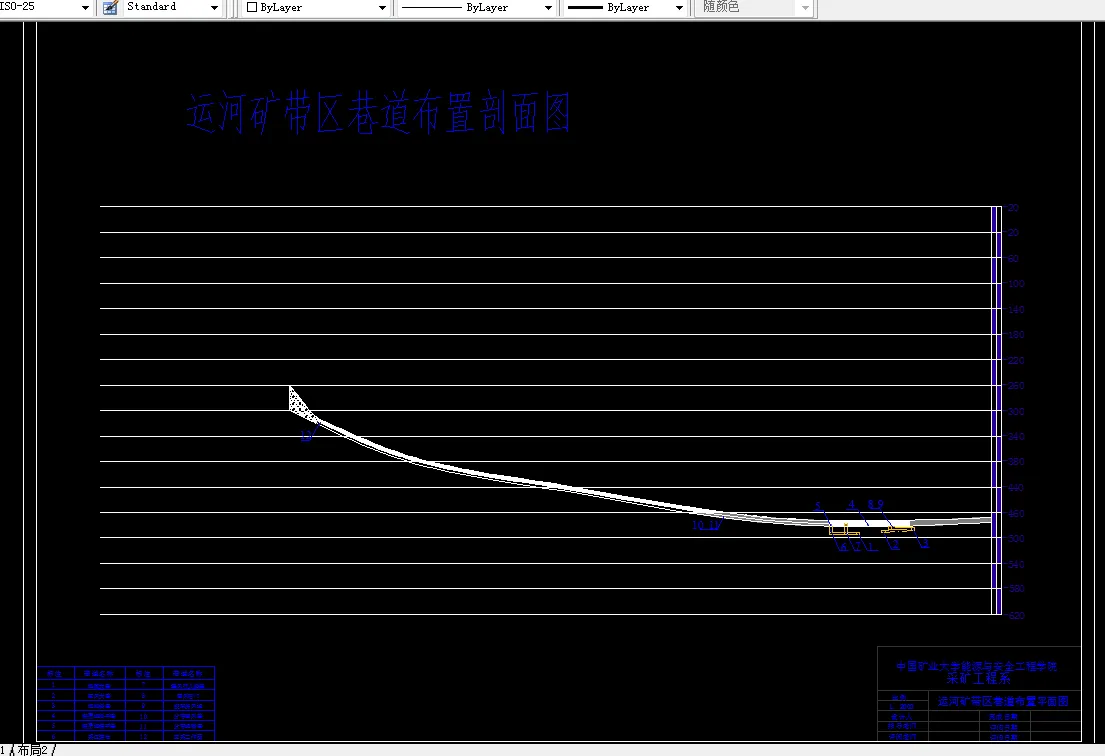Click legend table row number 1
Viewport: 1105px width, 756px height.
click(x=54, y=685)
